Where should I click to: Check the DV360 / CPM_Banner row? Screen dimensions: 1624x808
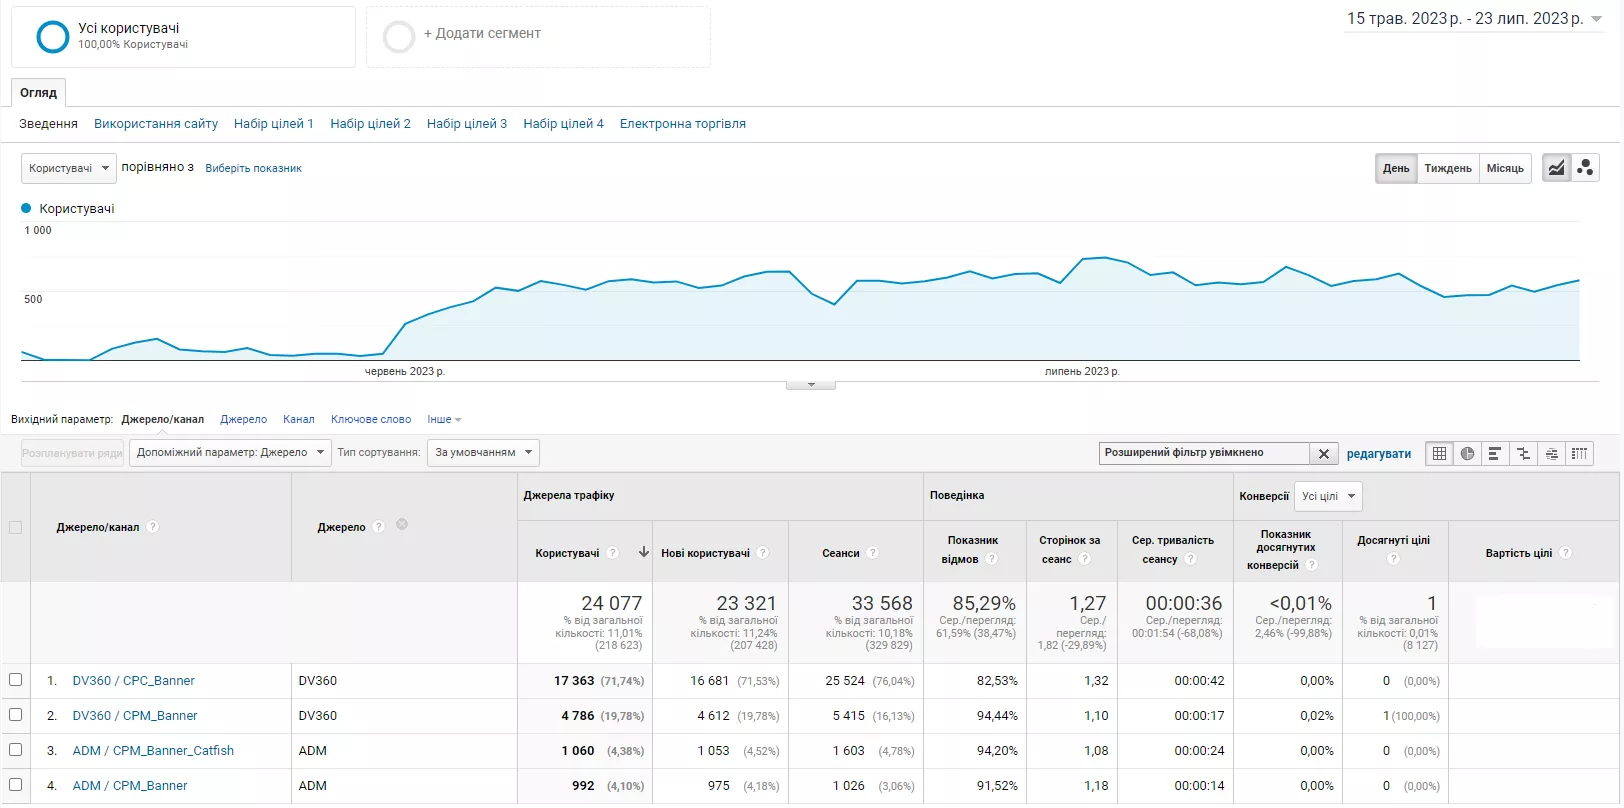pyautogui.click(x=15, y=715)
